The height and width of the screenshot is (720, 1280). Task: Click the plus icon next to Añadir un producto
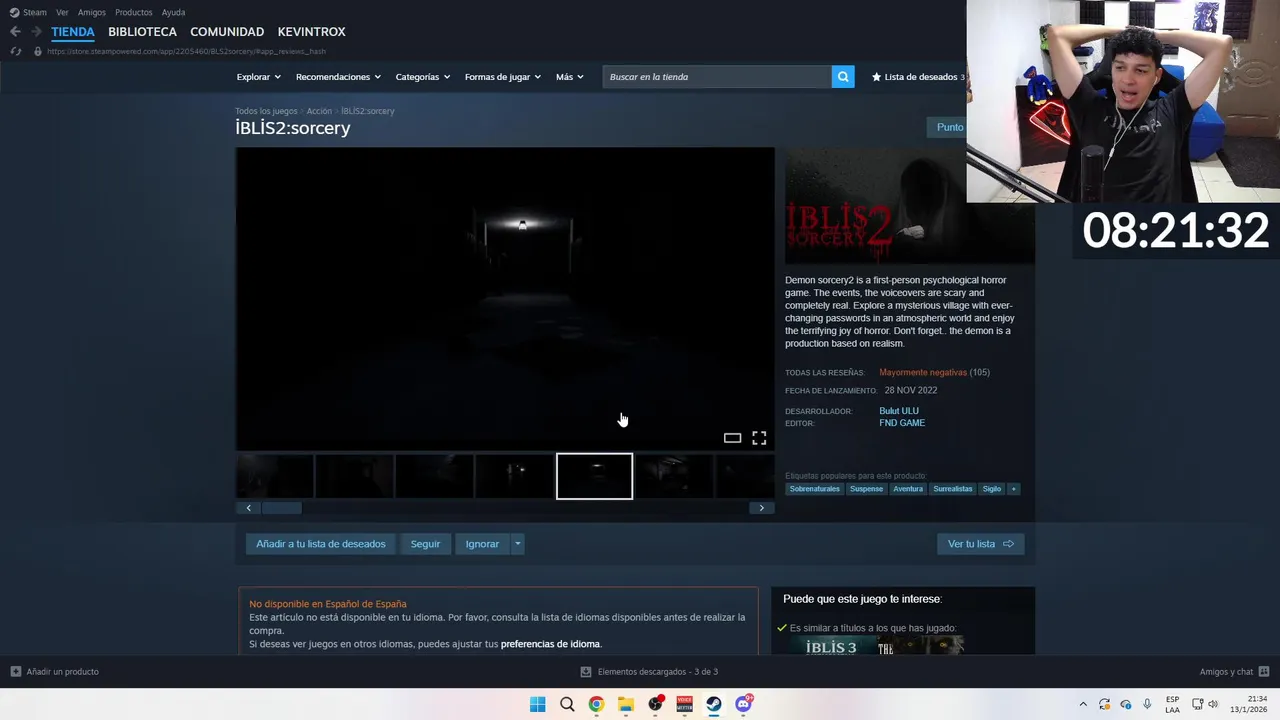tap(15, 672)
